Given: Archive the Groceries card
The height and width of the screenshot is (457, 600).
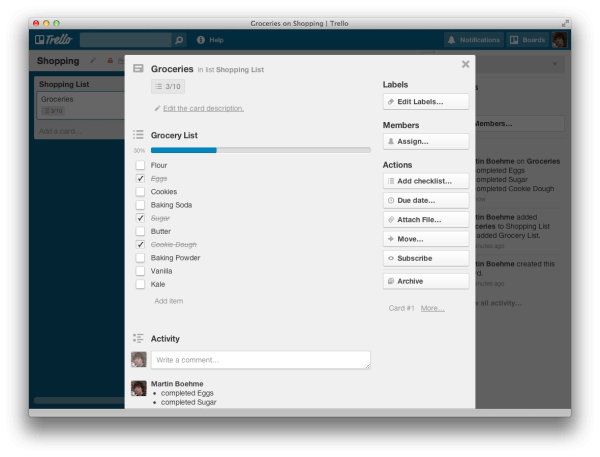Looking at the screenshot, I should pos(426,281).
